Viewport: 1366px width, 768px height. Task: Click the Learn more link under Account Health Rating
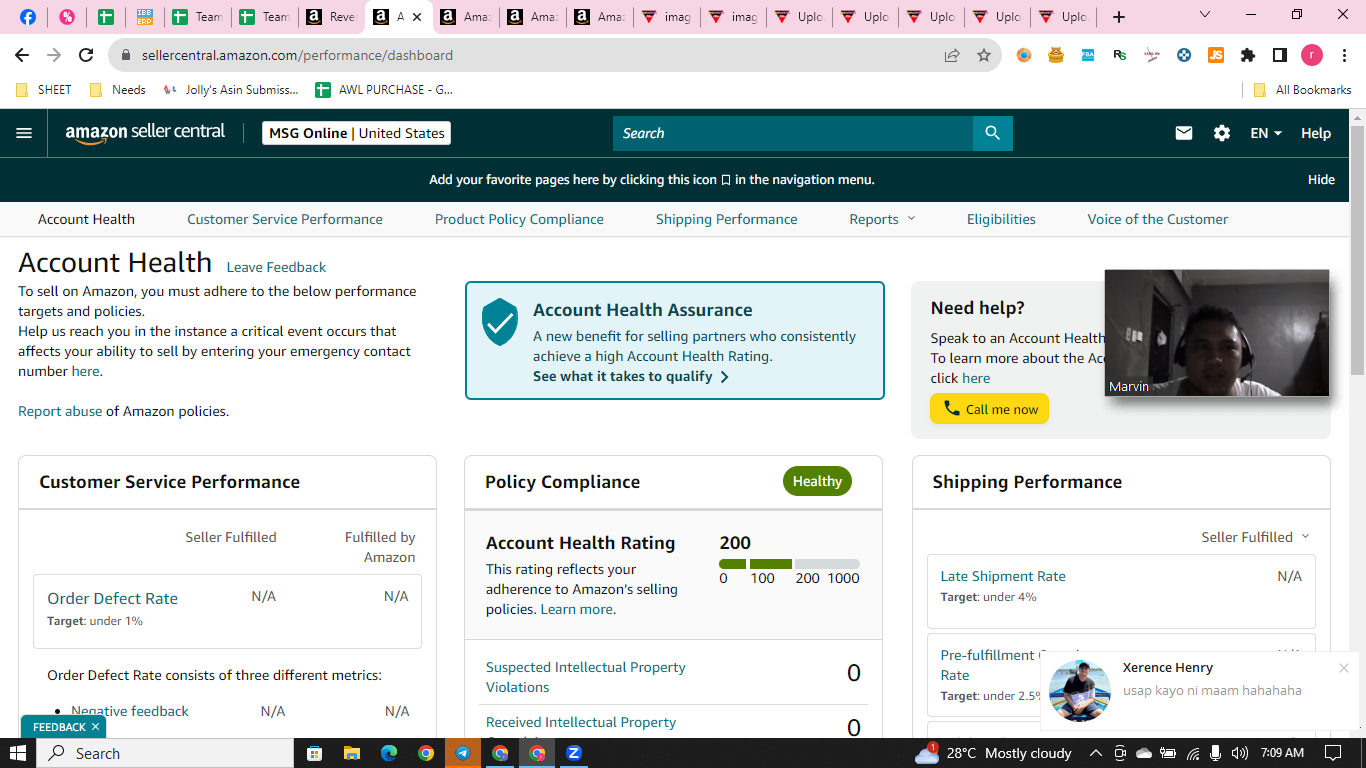point(577,609)
